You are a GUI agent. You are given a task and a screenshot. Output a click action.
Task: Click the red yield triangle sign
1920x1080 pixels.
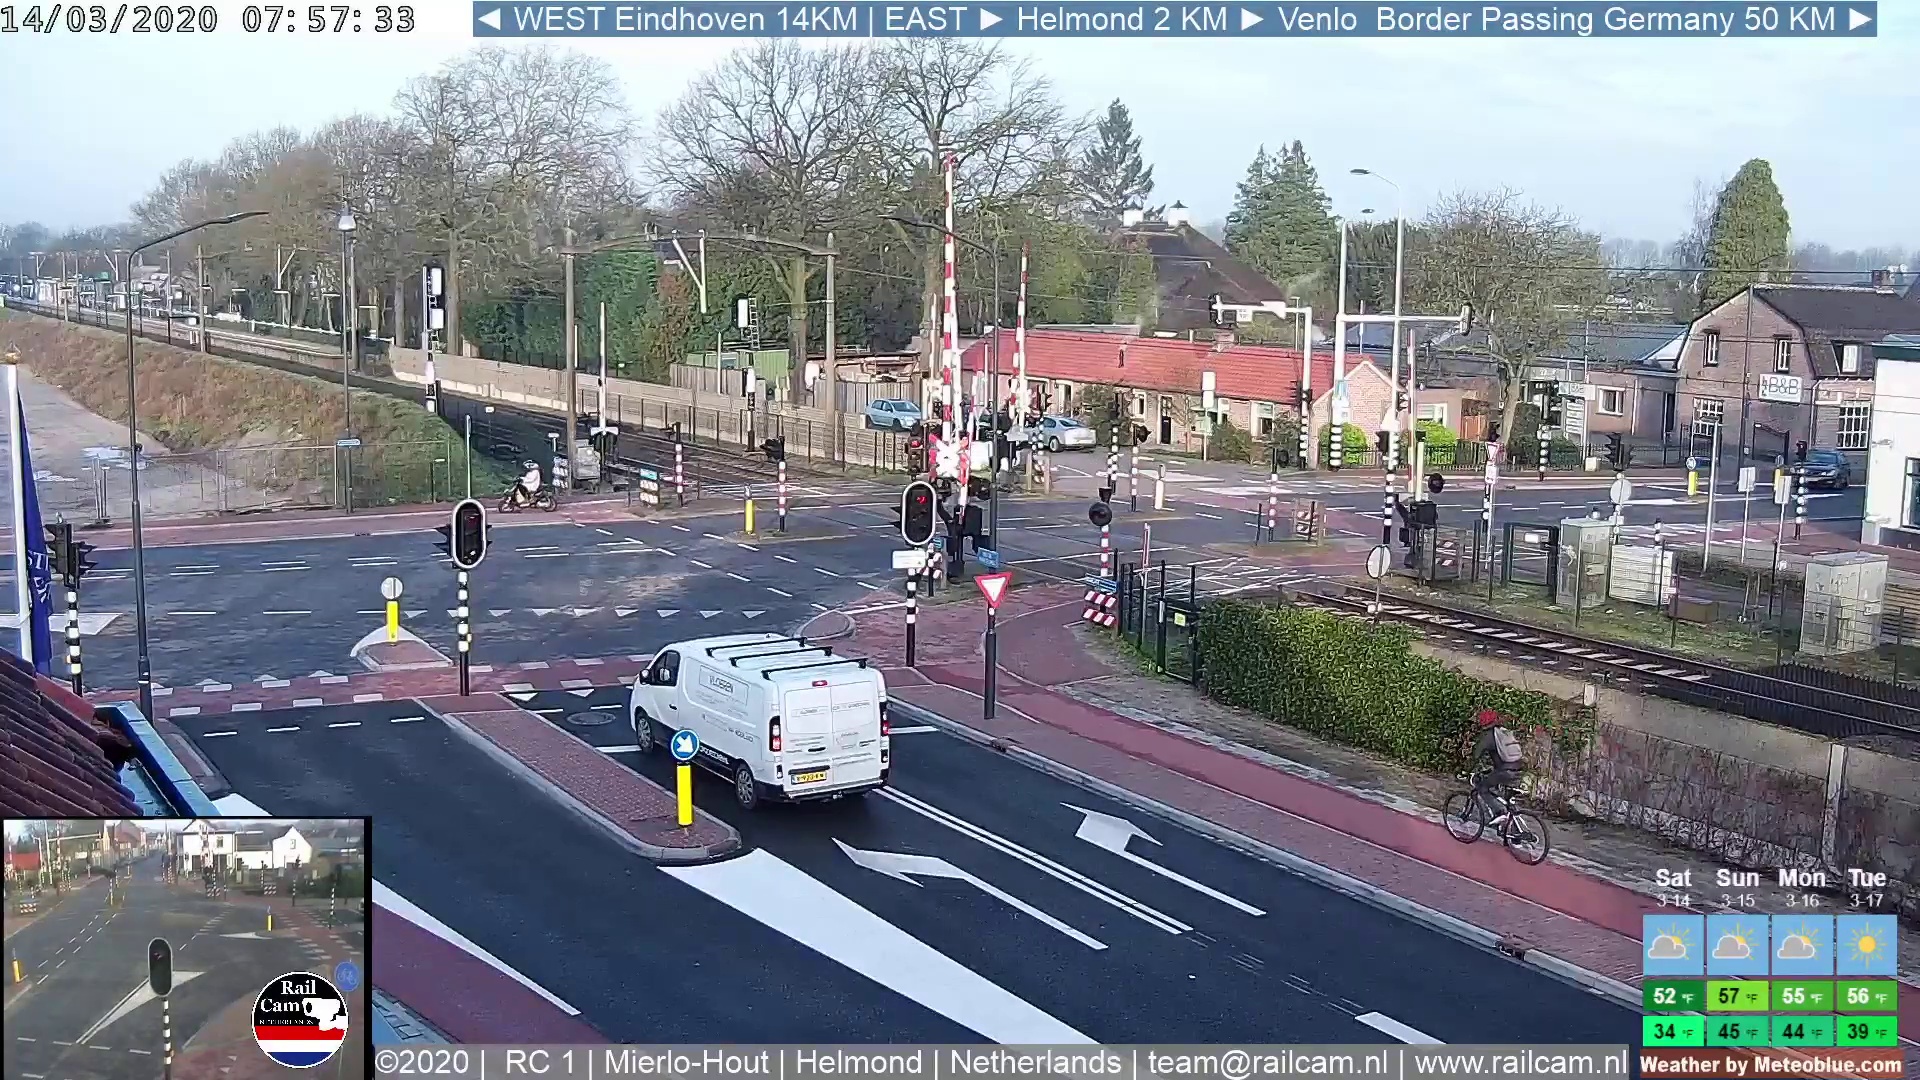[x=992, y=588]
